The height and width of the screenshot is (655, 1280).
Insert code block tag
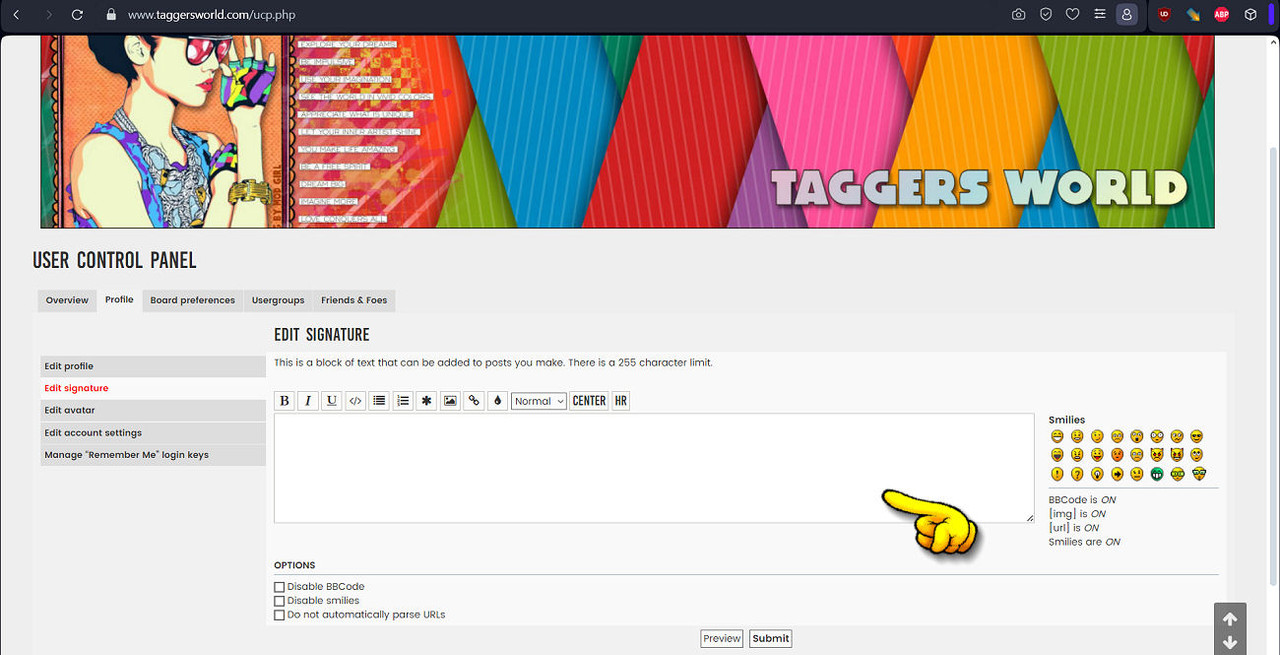tap(355, 401)
